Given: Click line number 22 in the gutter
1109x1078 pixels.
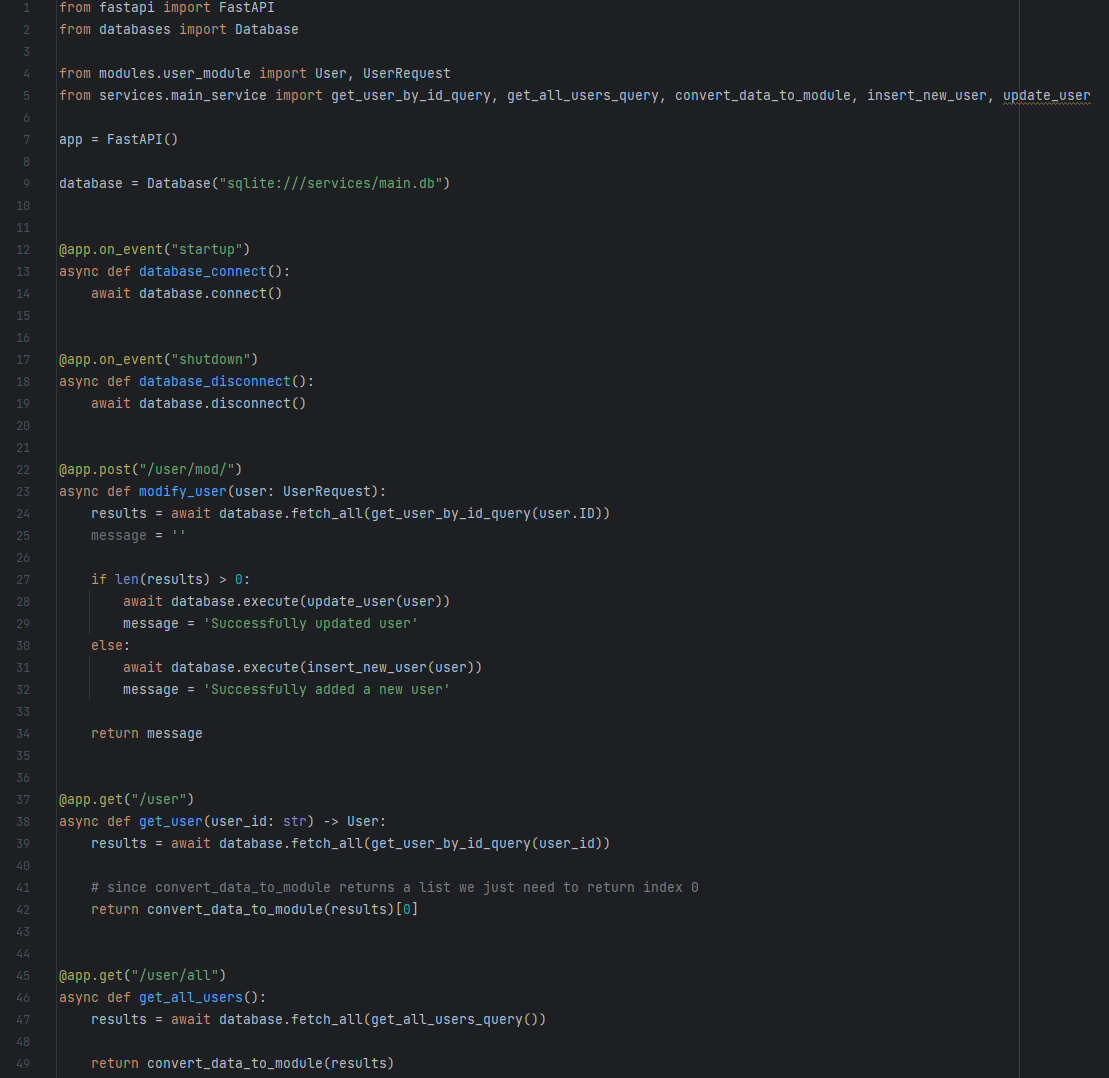Looking at the screenshot, I should point(23,469).
